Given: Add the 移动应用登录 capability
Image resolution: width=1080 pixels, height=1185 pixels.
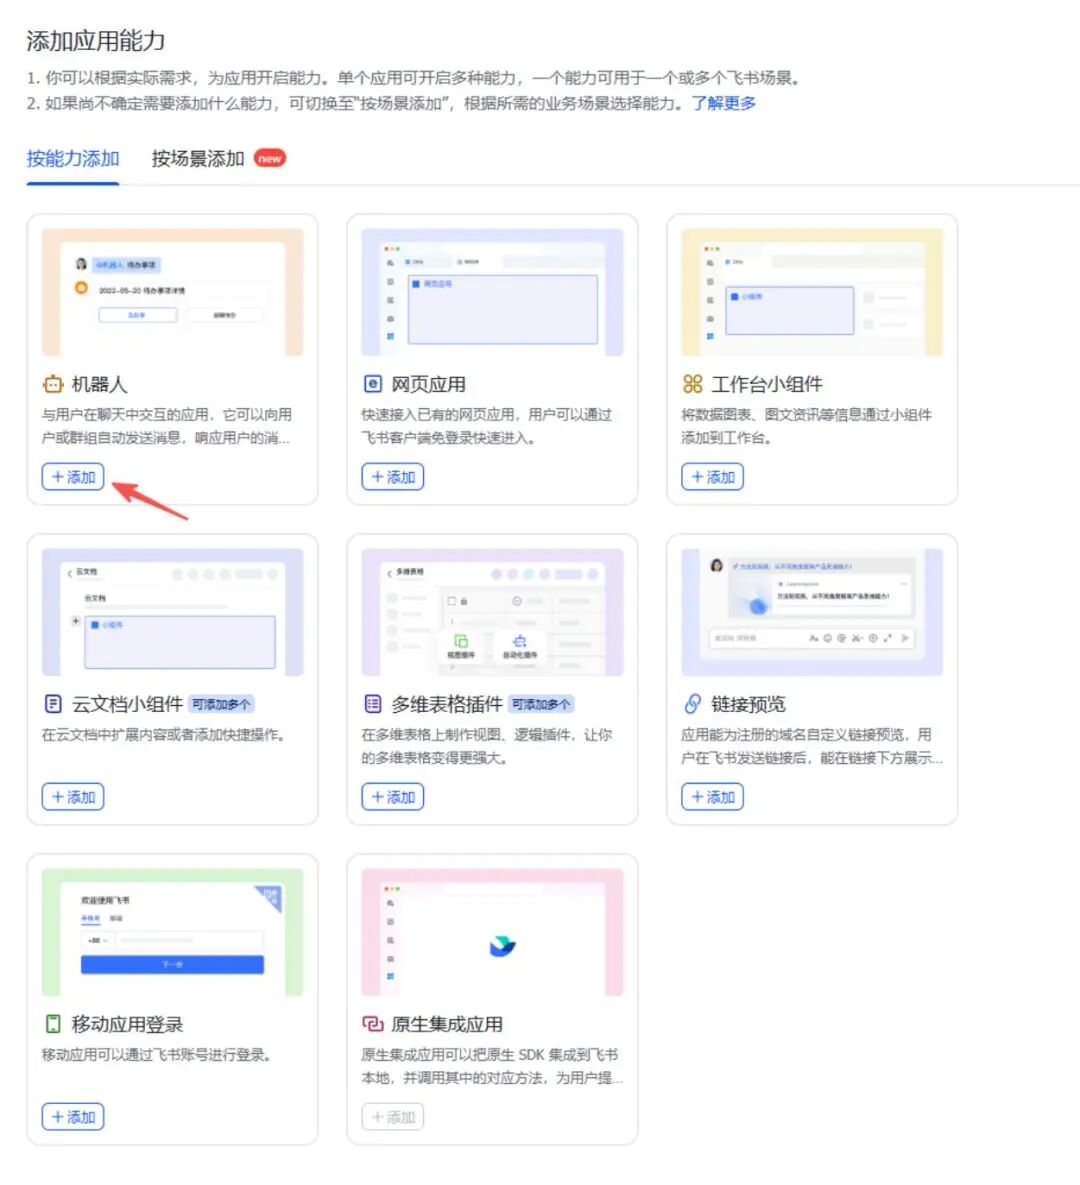Looking at the screenshot, I should tap(73, 1117).
